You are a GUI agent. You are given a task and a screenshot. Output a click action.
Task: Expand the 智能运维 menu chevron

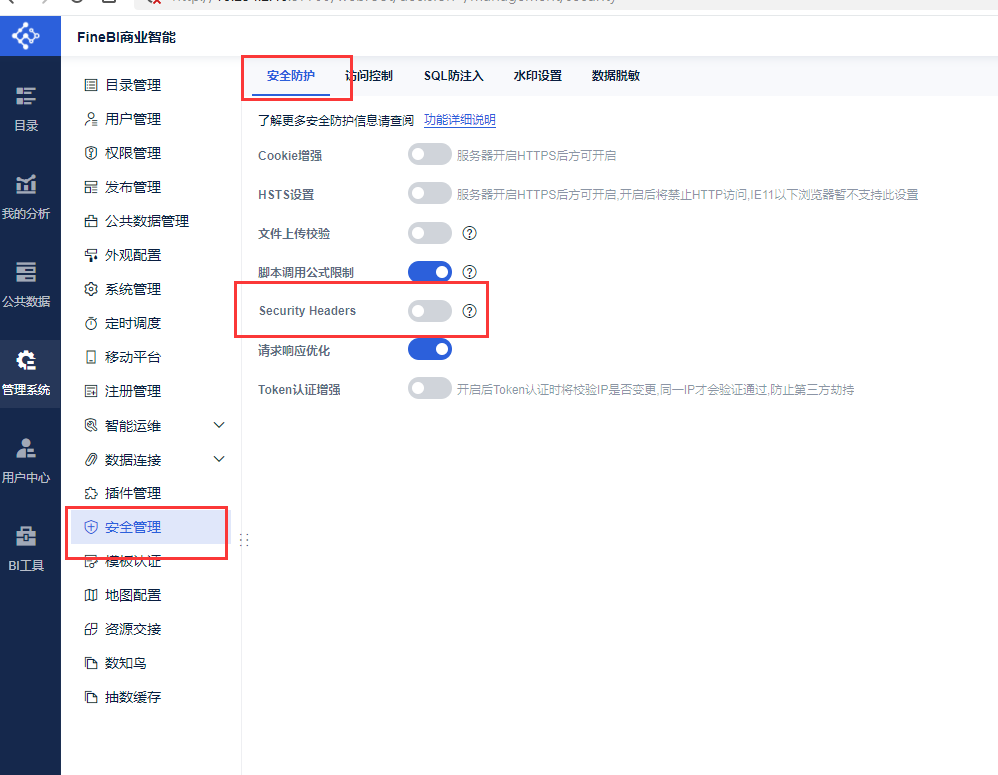point(219,425)
